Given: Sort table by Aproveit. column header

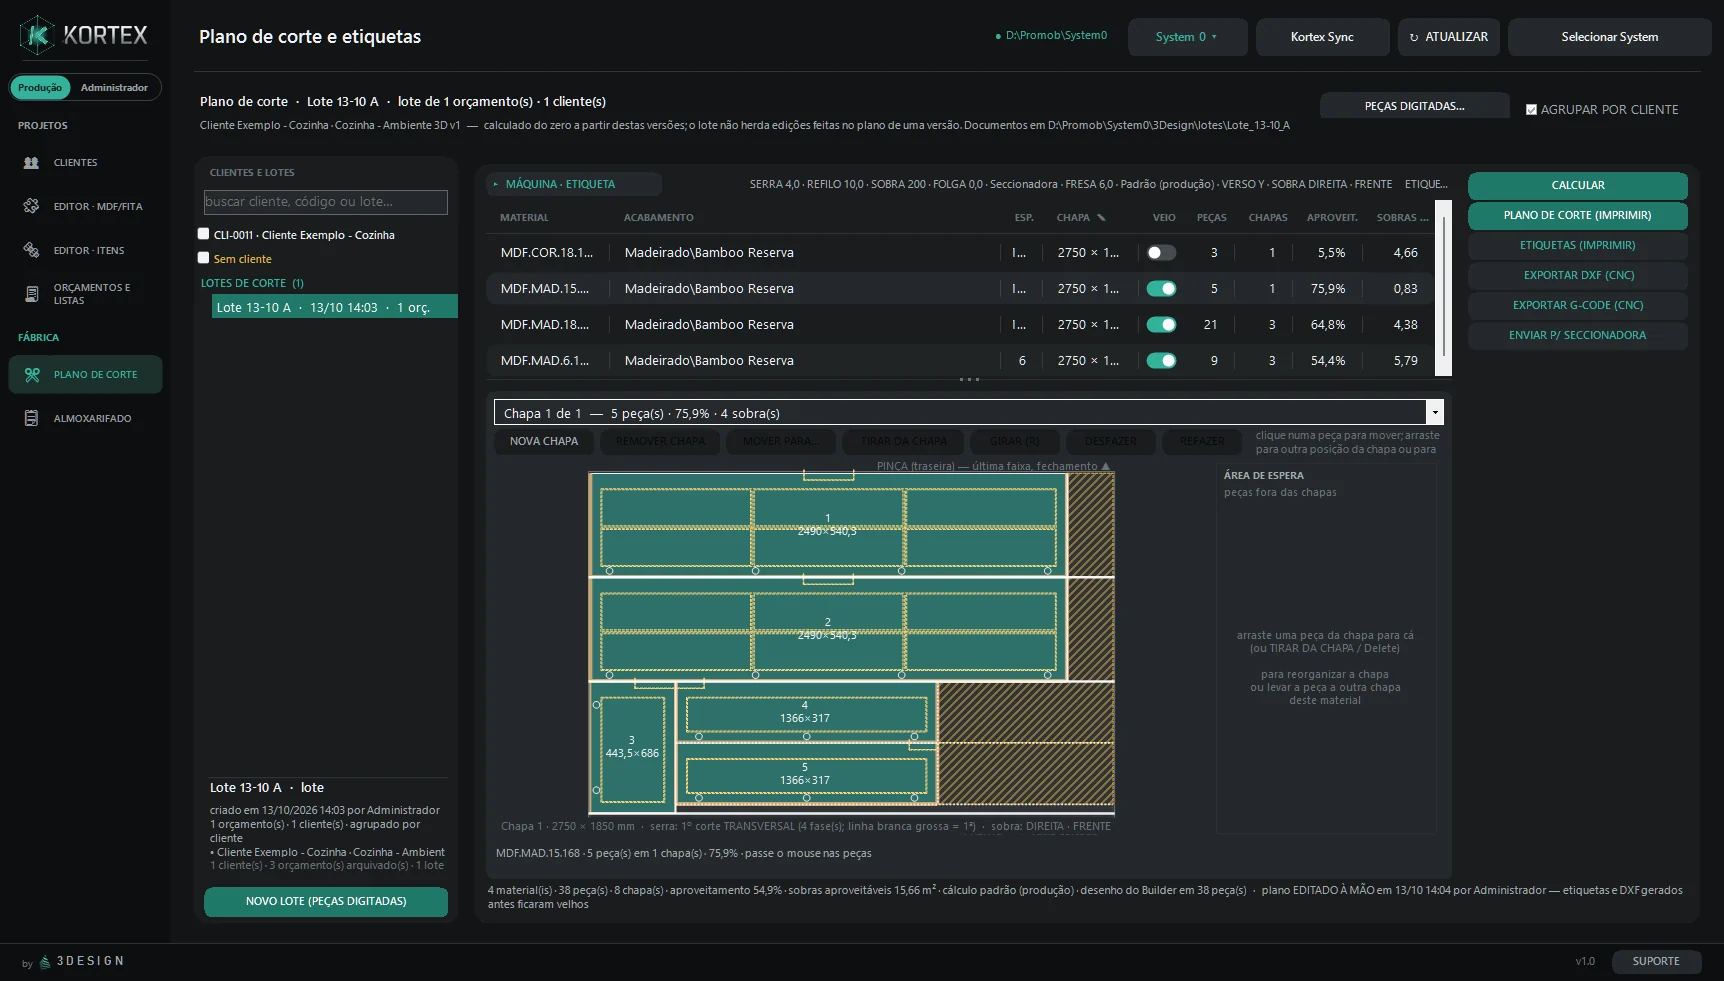Looking at the screenshot, I should pos(1331,217).
